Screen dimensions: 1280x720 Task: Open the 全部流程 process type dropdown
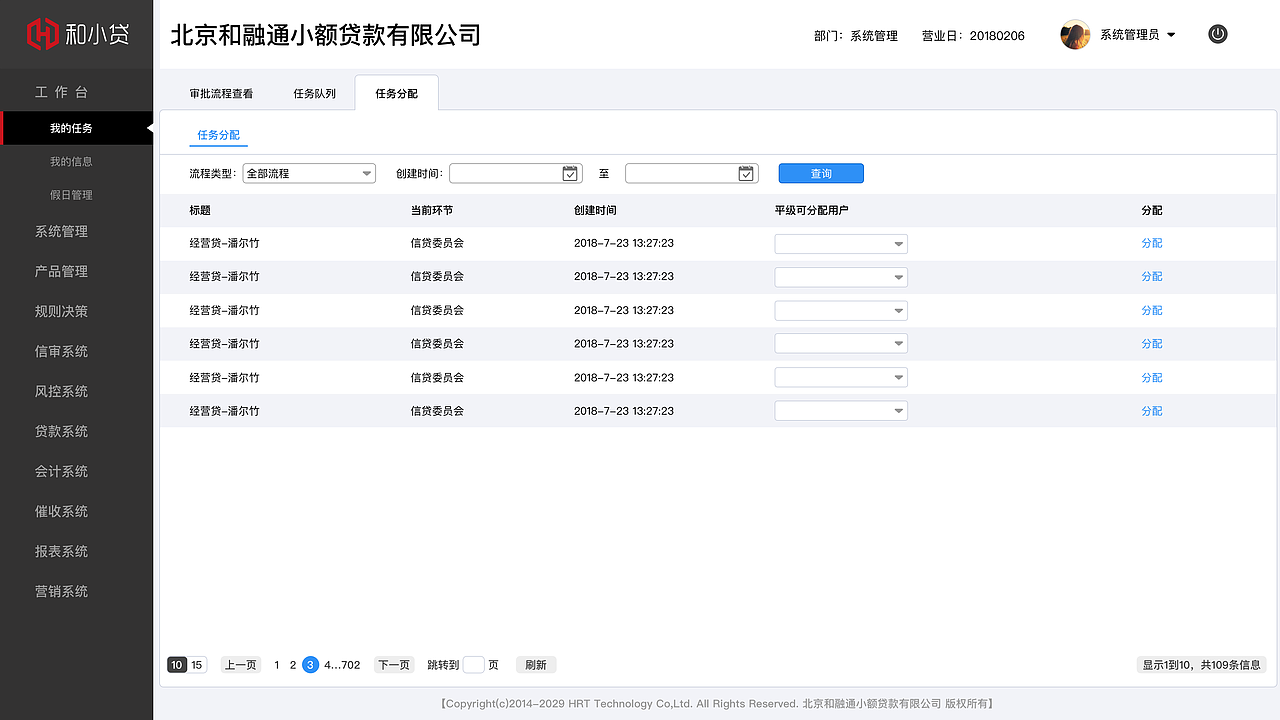[x=308, y=172]
